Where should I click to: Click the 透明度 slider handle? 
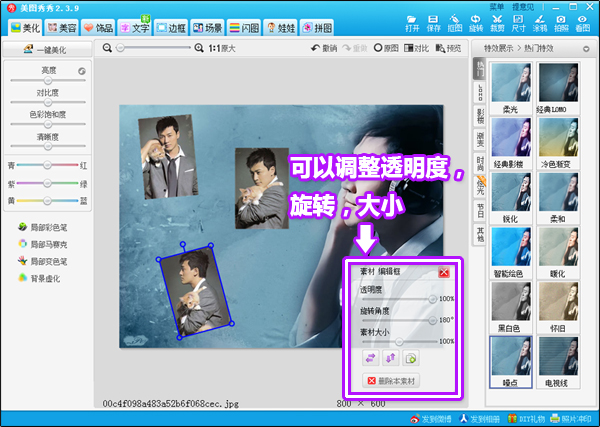[x=432, y=299]
